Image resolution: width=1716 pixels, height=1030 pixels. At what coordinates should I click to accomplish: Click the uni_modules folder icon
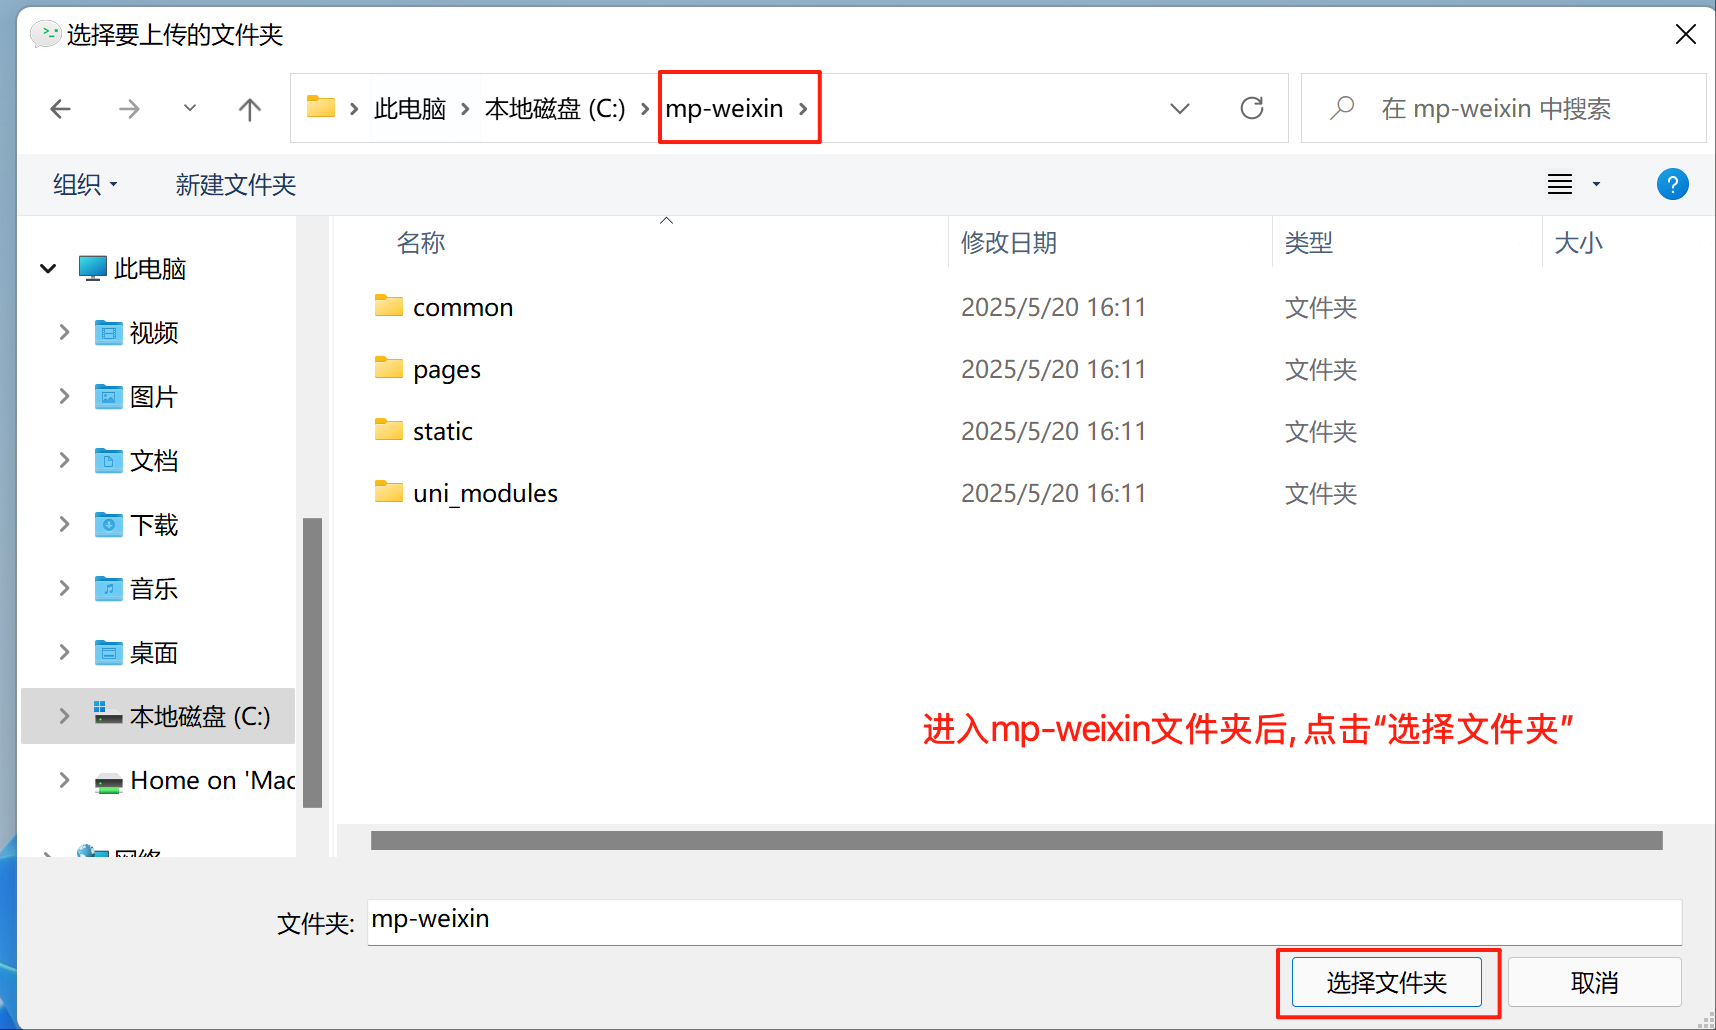click(x=389, y=491)
